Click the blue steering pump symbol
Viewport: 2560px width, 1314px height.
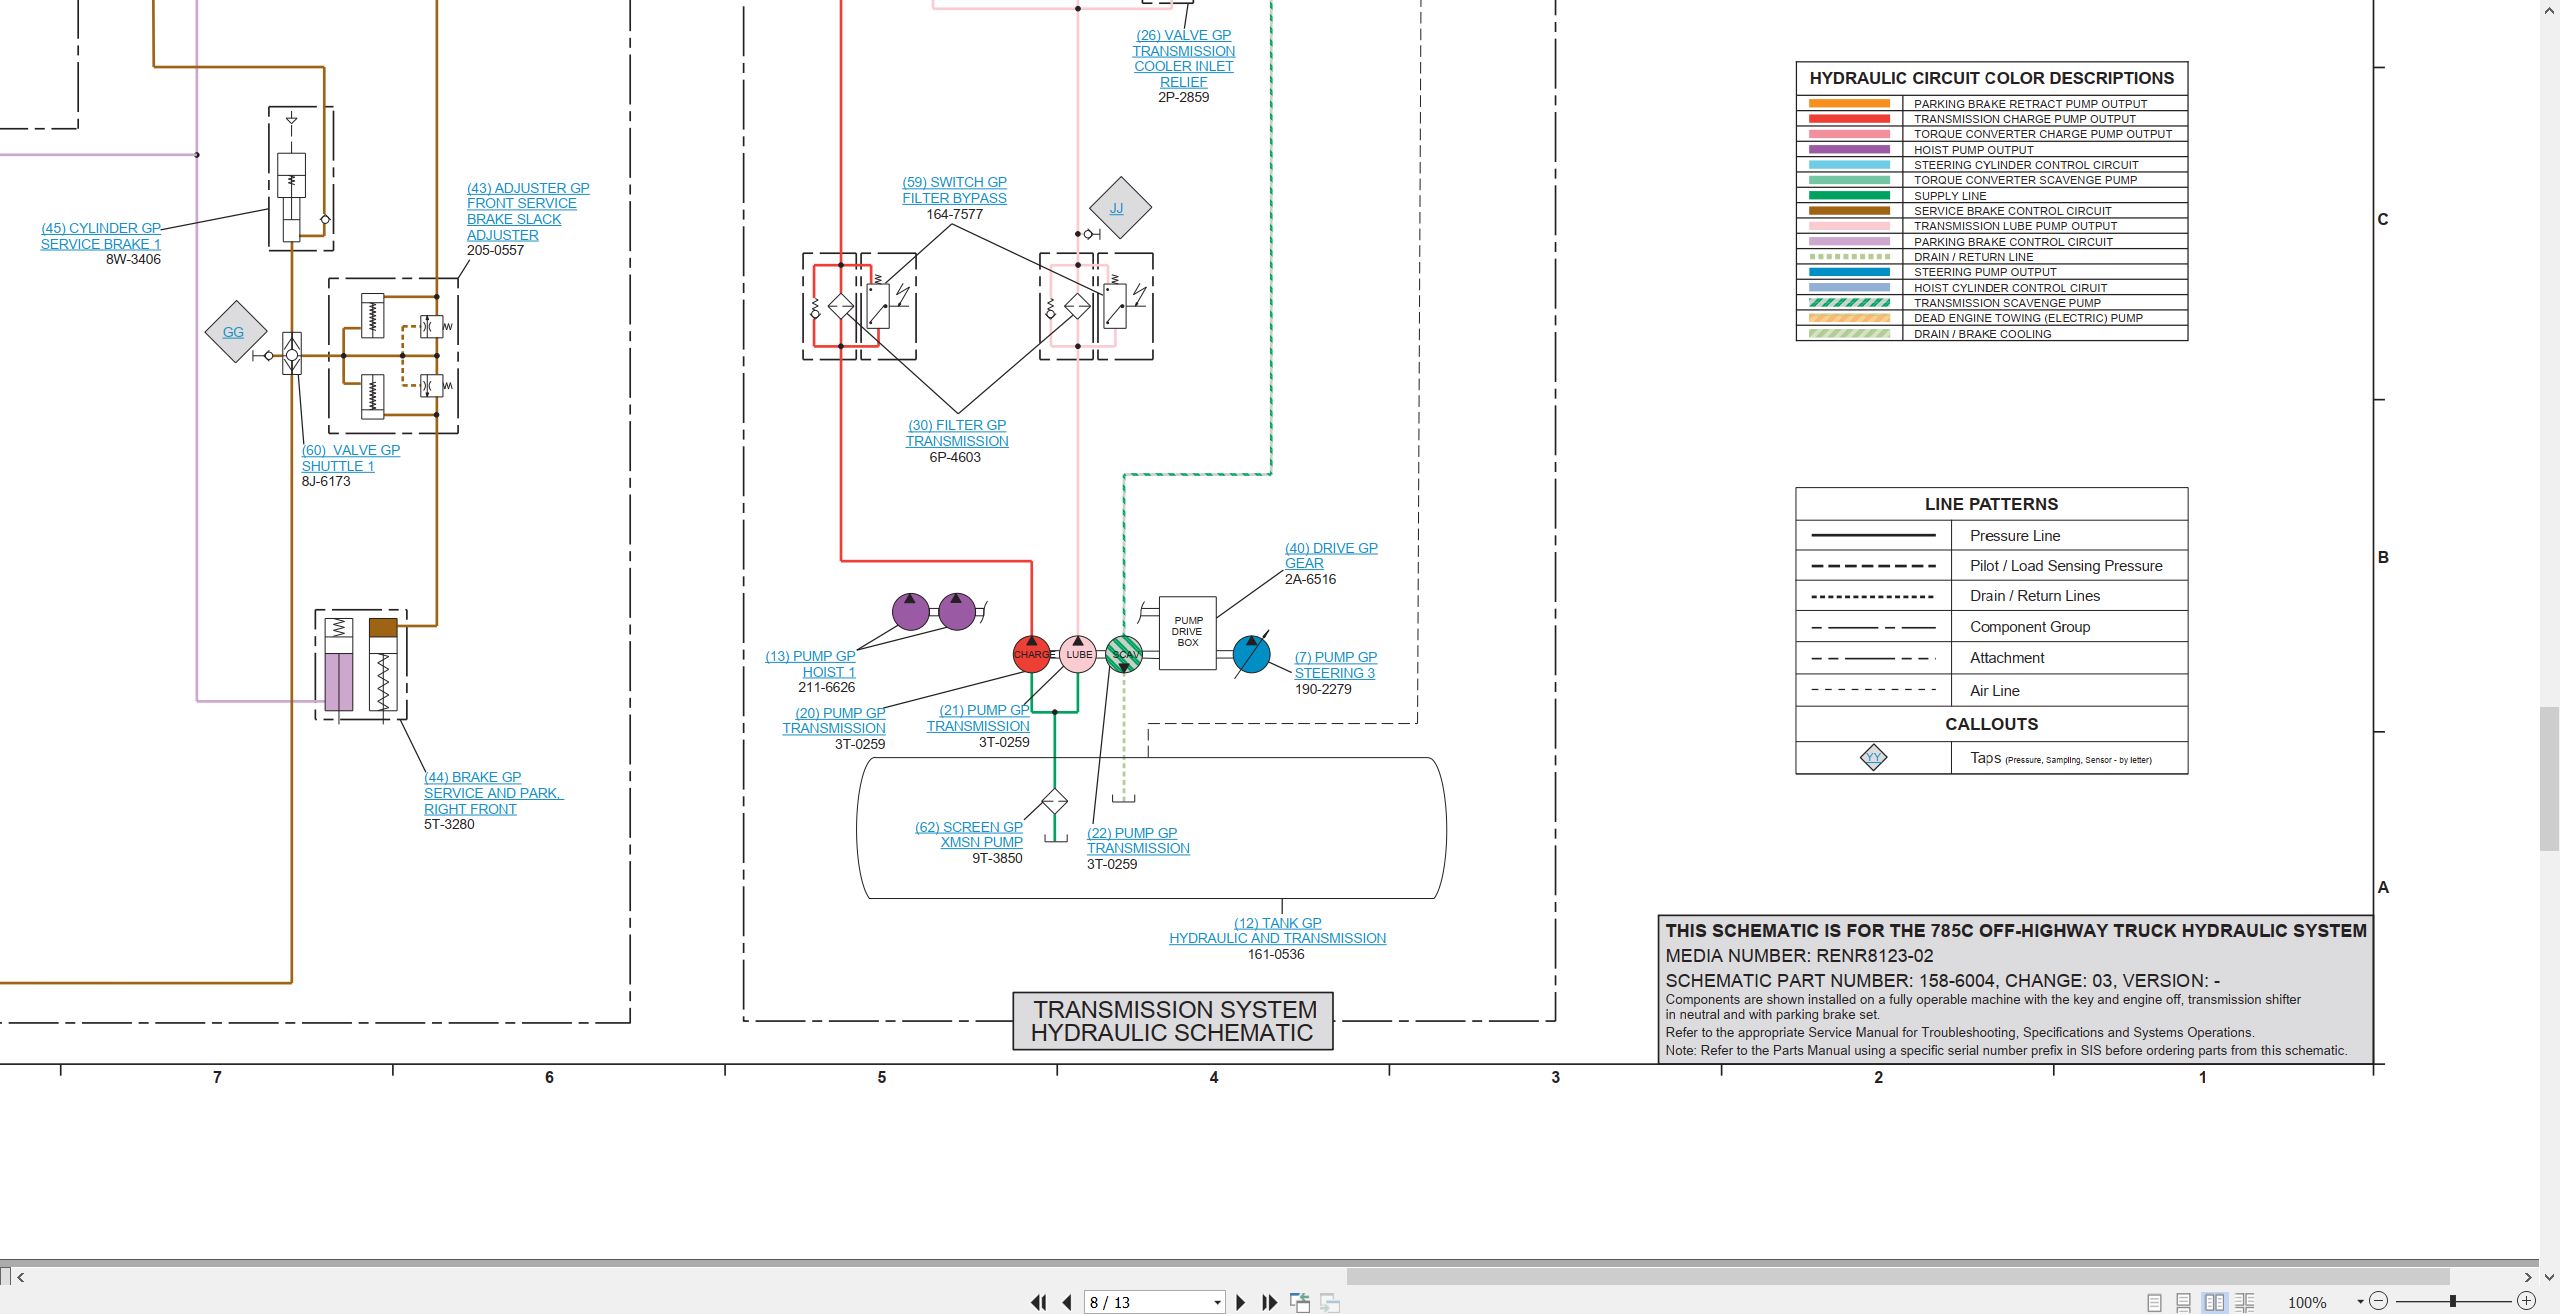(1251, 654)
